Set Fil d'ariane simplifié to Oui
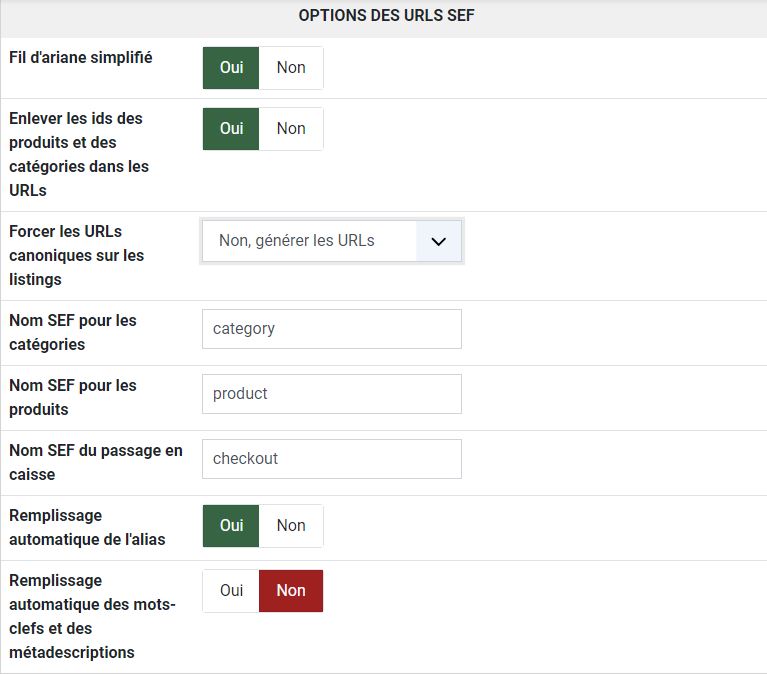This screenshot has width=767, height=674. 231,68
